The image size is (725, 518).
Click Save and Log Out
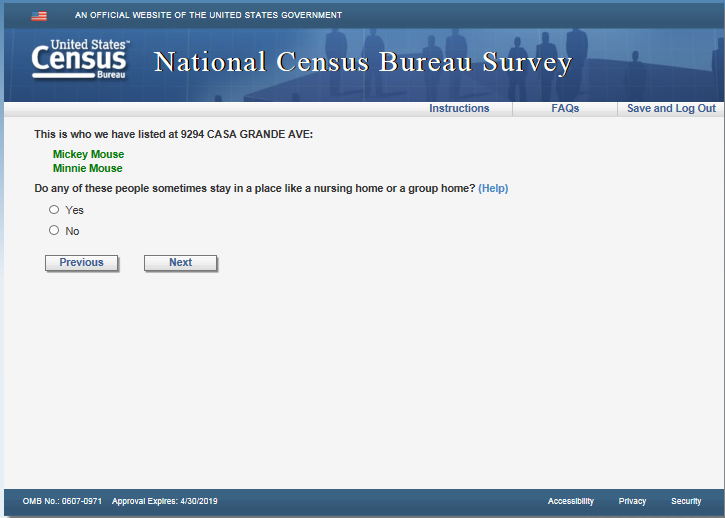point(671,108)
